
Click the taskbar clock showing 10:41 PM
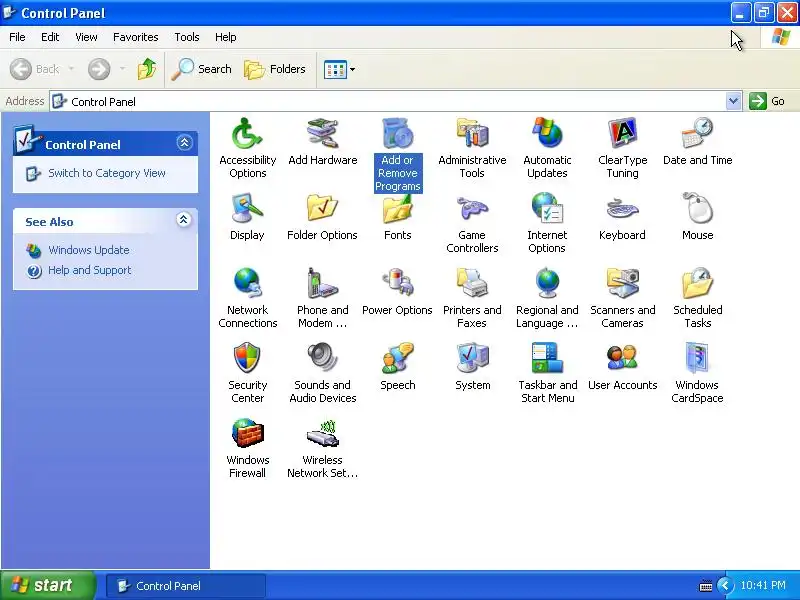[x=763, y=585]
